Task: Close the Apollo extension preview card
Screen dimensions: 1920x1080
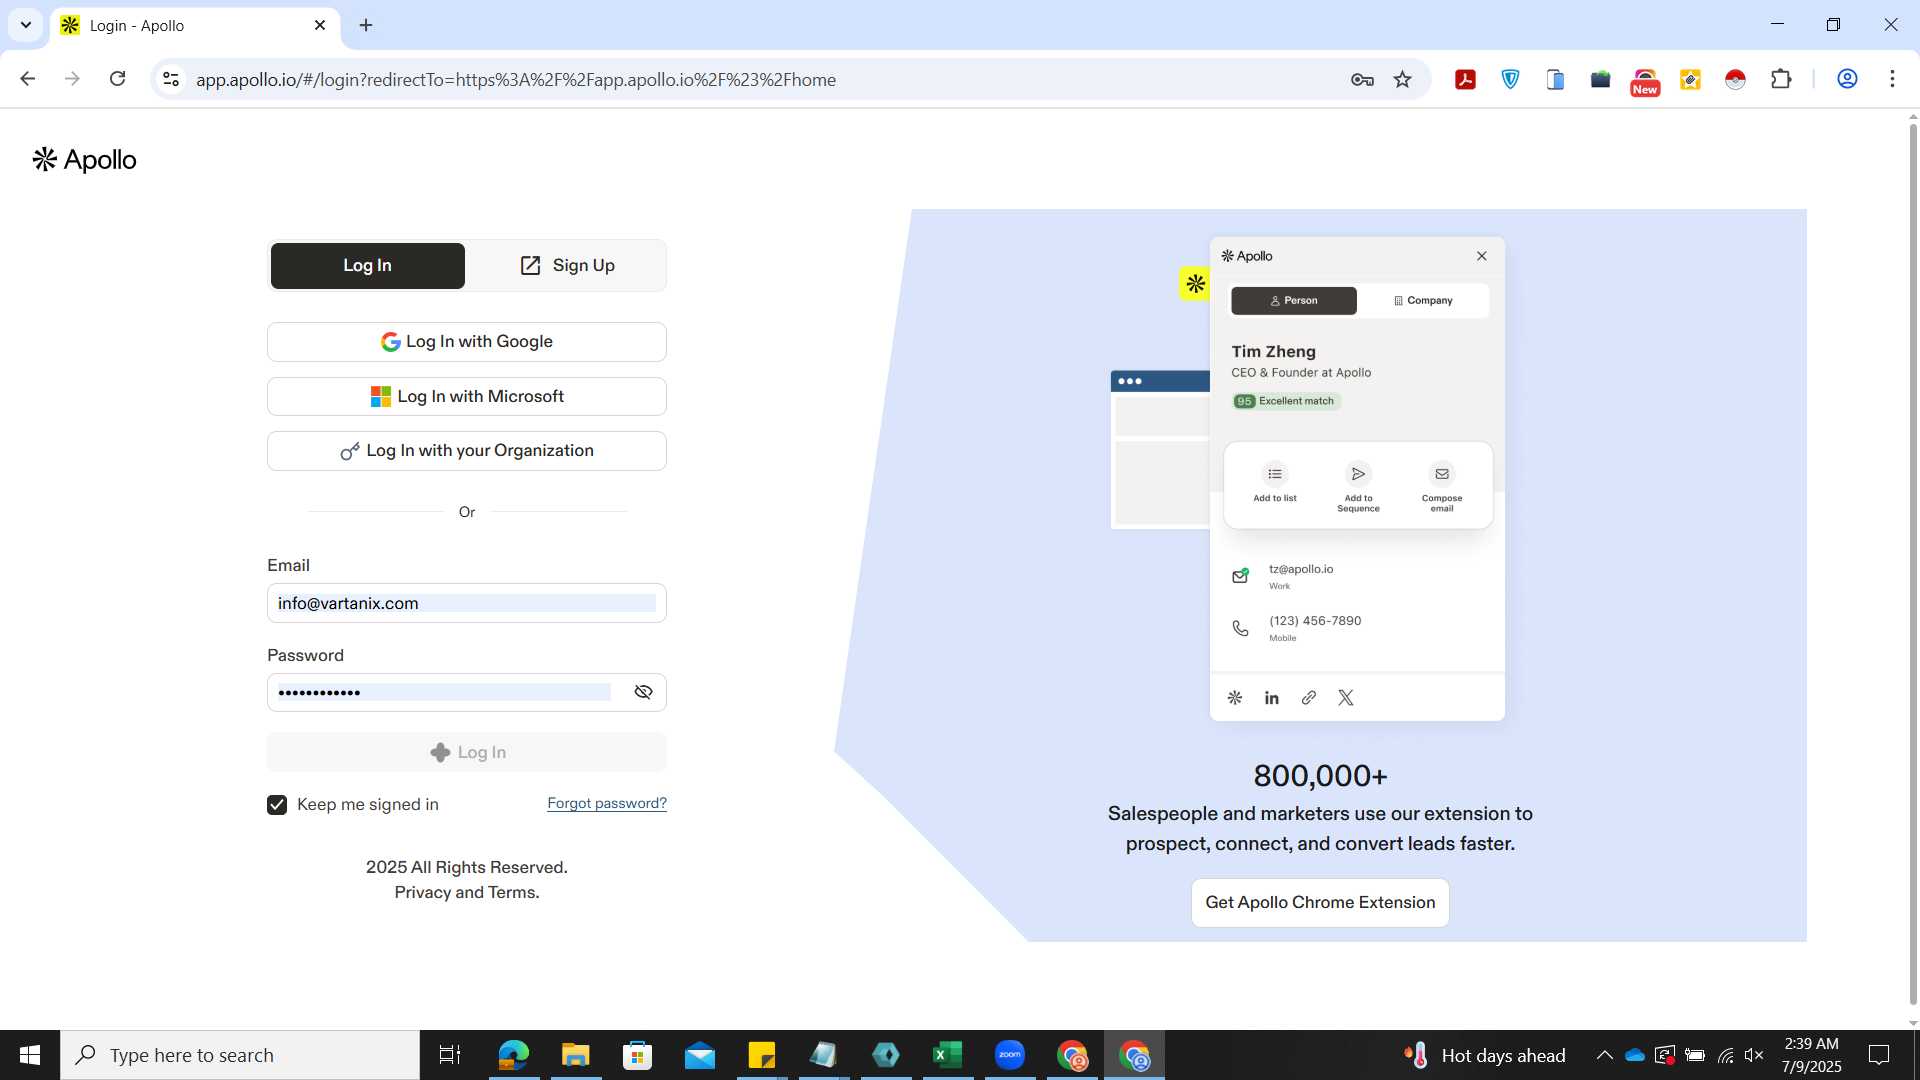Action: (1481, 256)
